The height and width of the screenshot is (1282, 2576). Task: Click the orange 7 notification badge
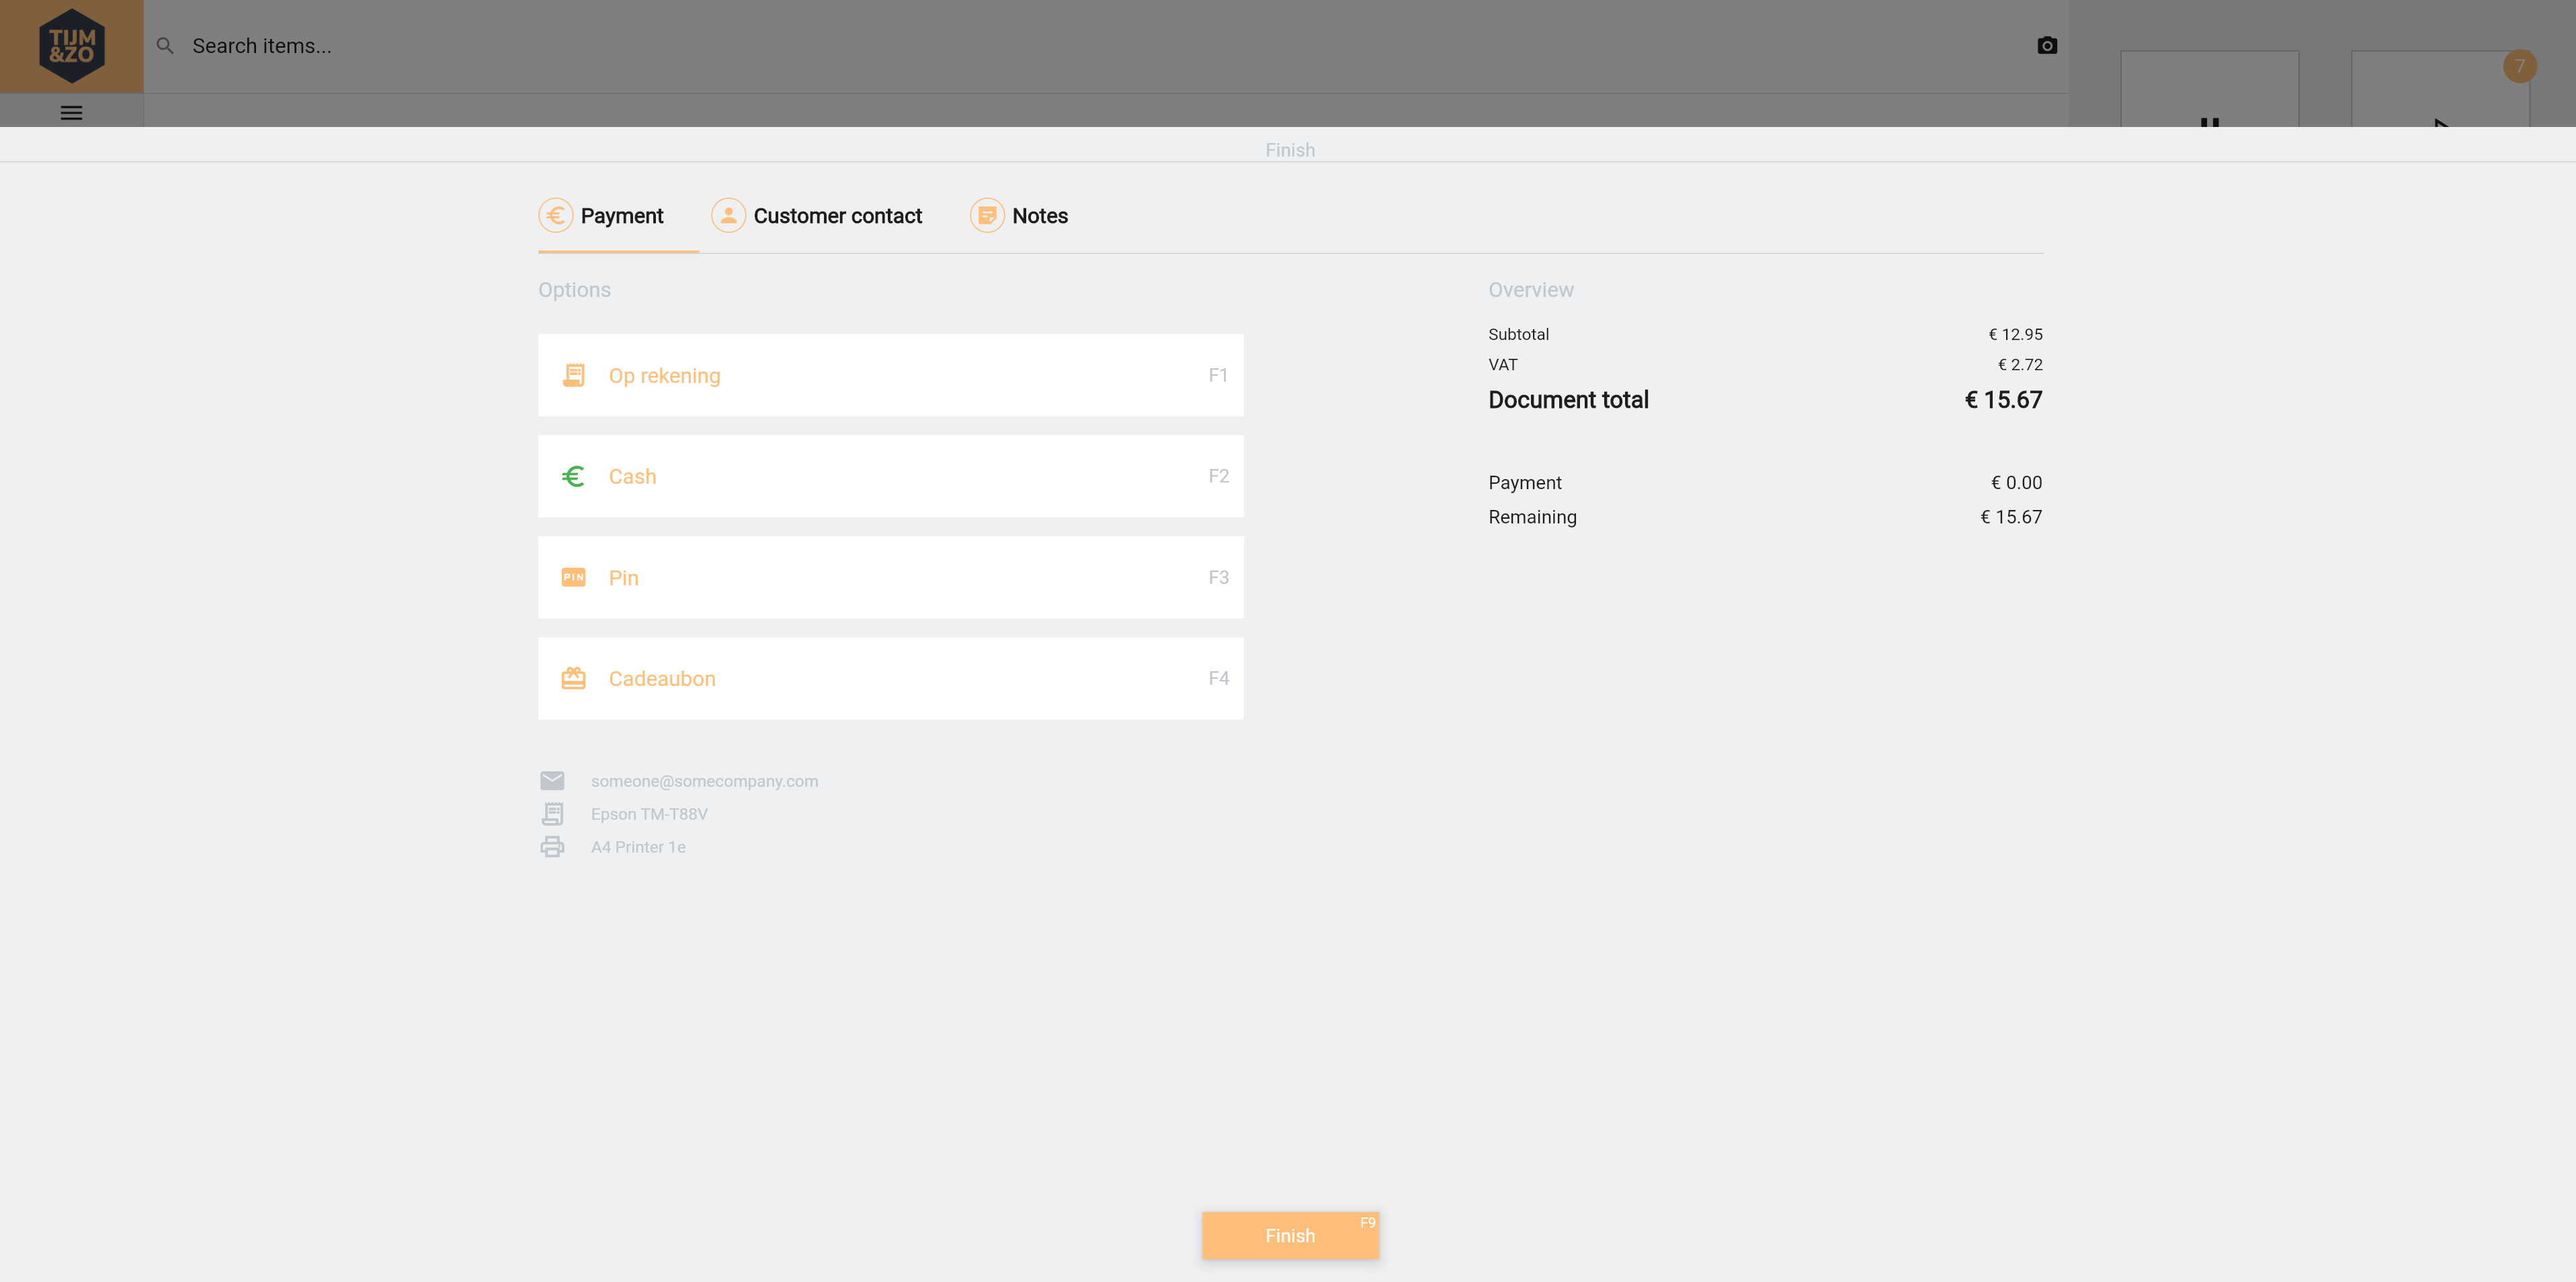pyautogui.click(x=2519, y=66)
